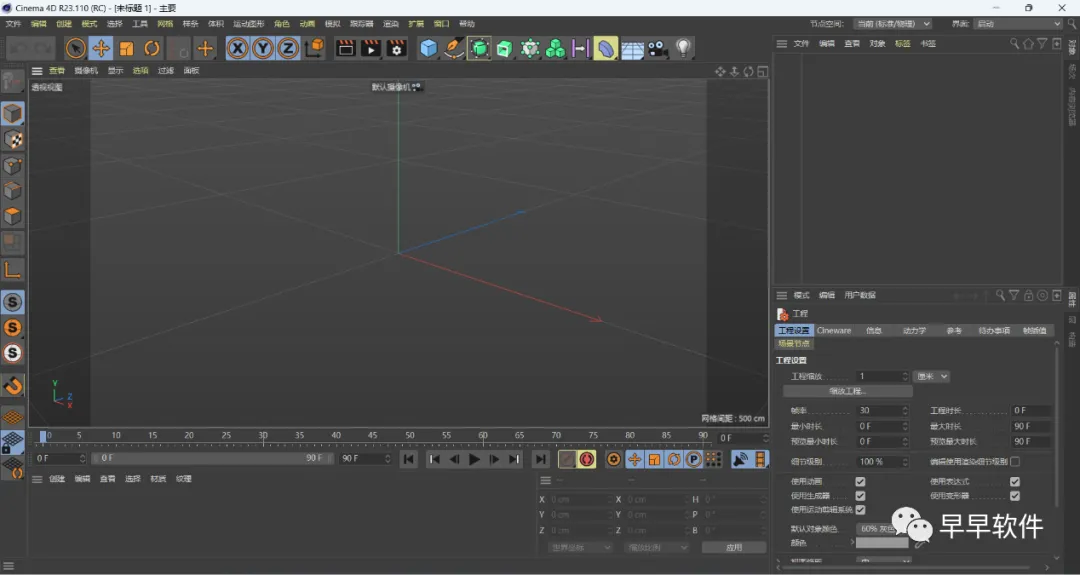Screen dimensions: 1080x575
Task: Toggle the 使用动画 checkbox
Action: pyautogui.click(x=860, y=482)
